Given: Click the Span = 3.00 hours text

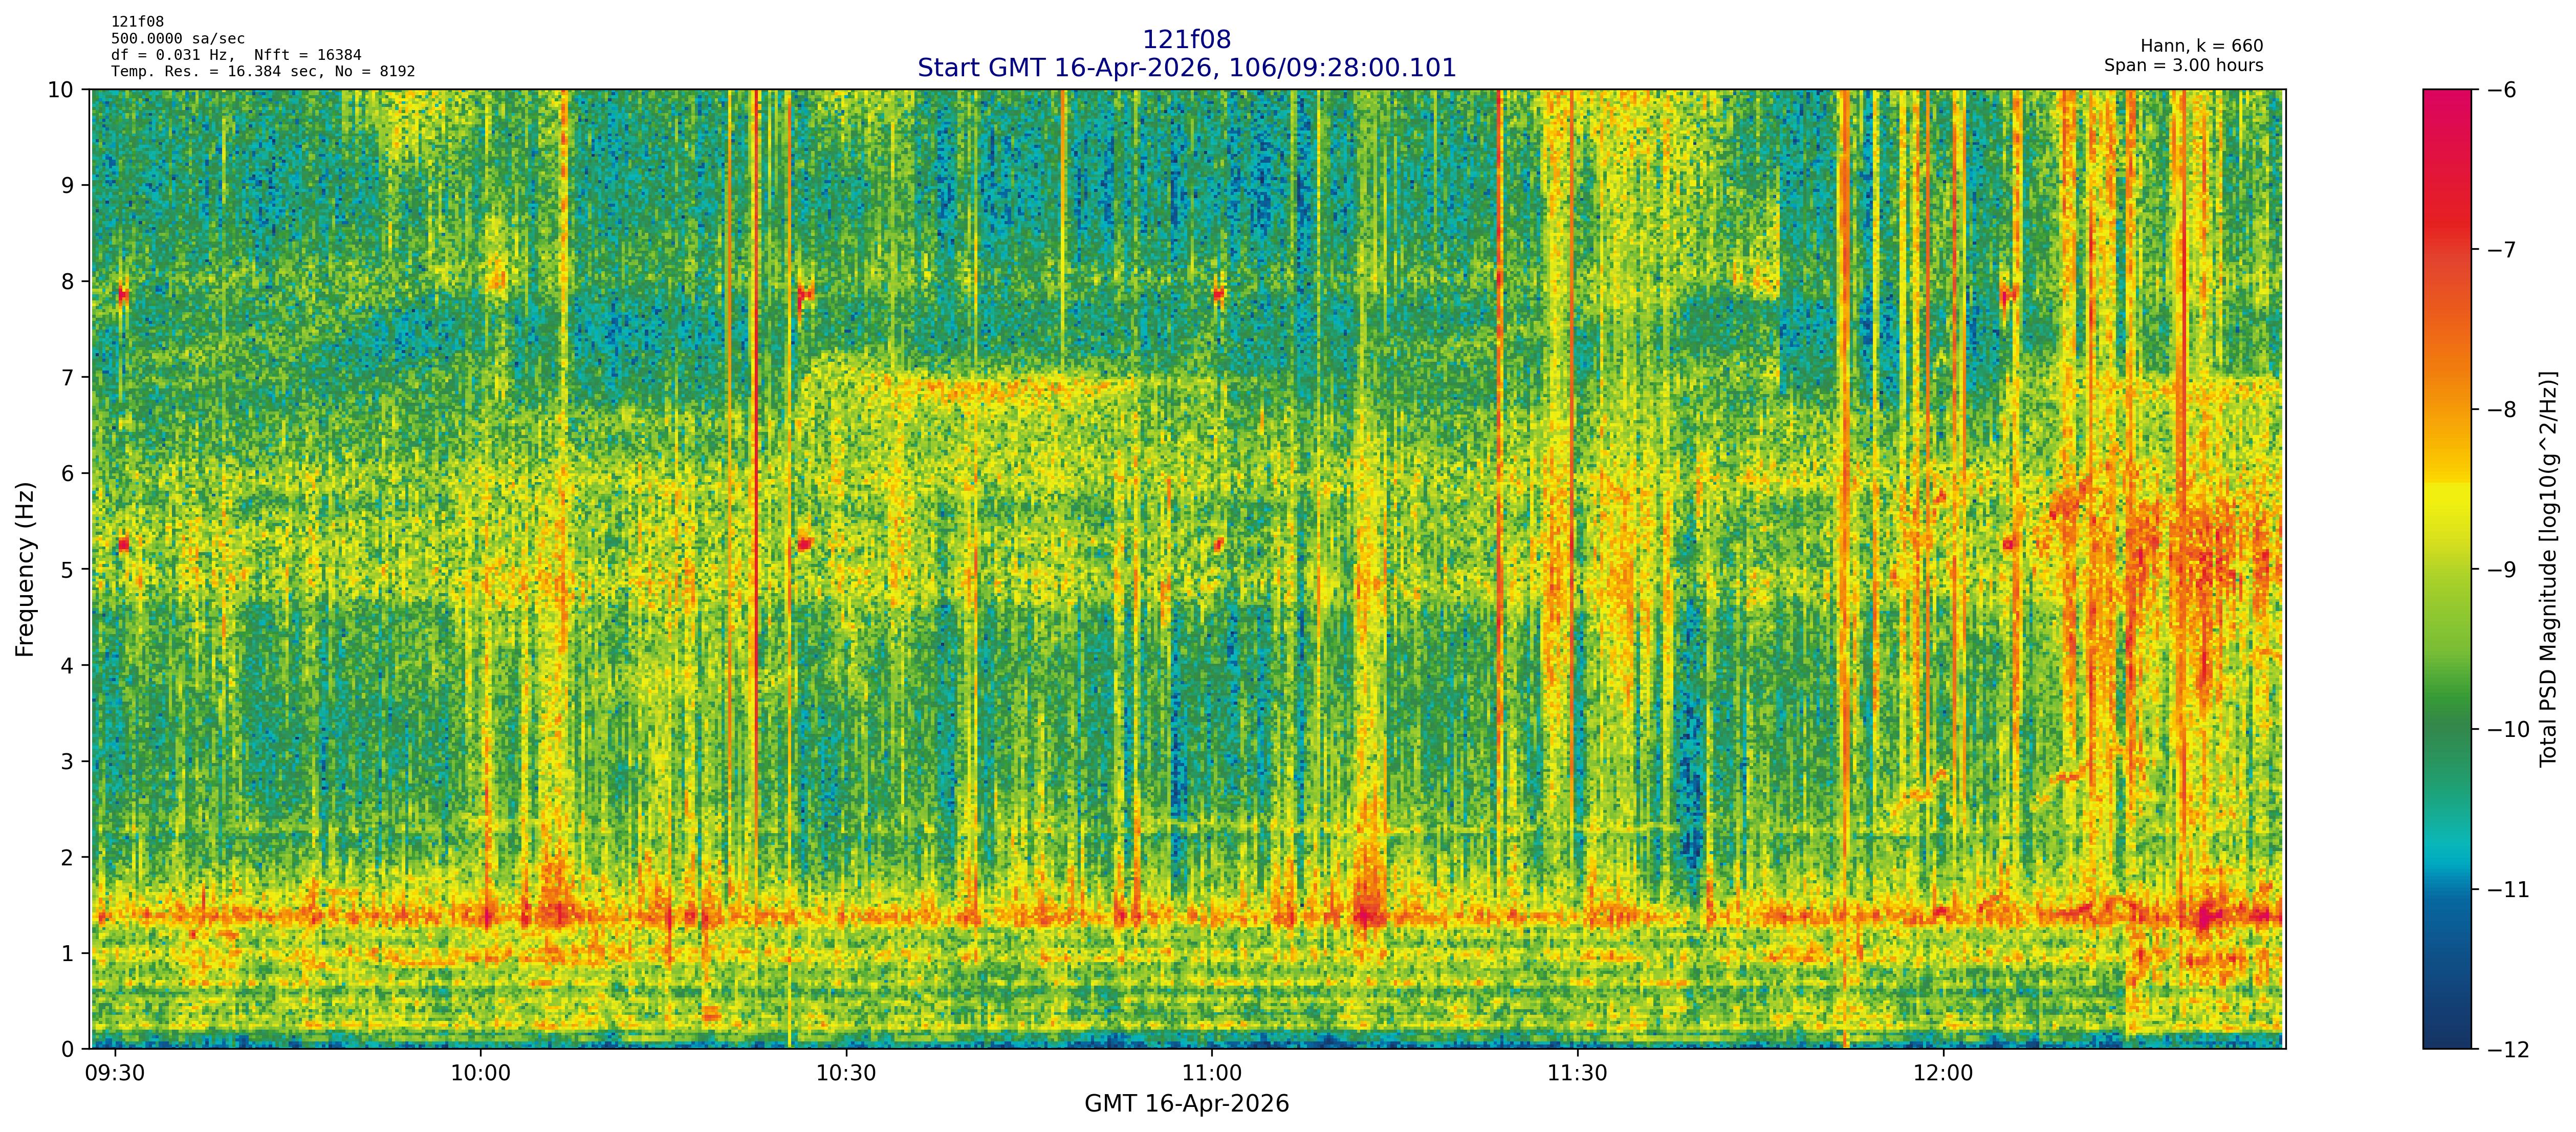Looking at the screenshot, I should coord(2183,65).
